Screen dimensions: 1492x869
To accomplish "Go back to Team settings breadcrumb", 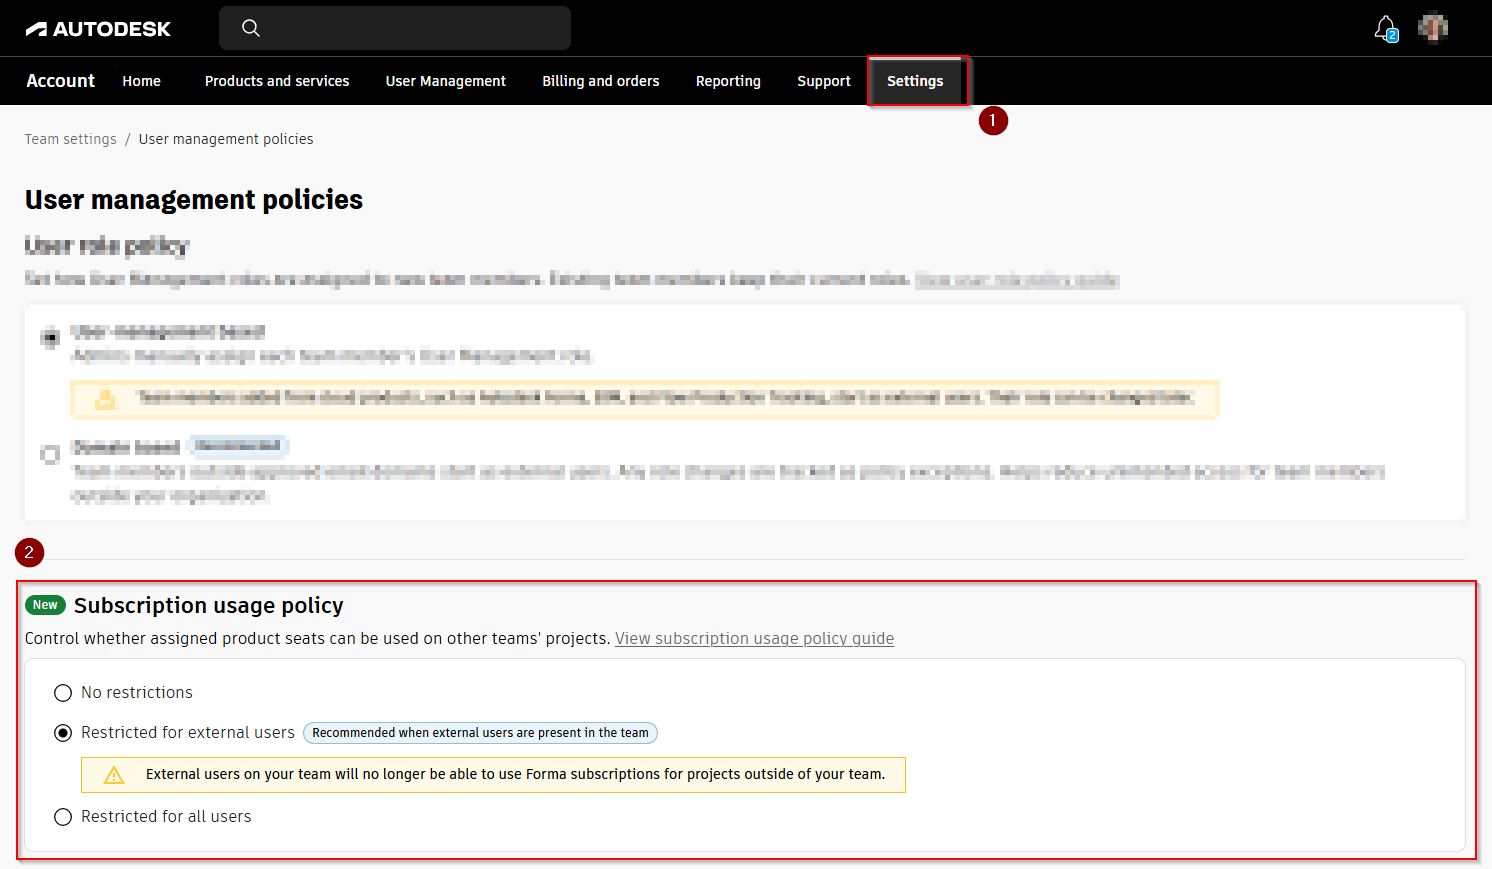I will point(71,139).
